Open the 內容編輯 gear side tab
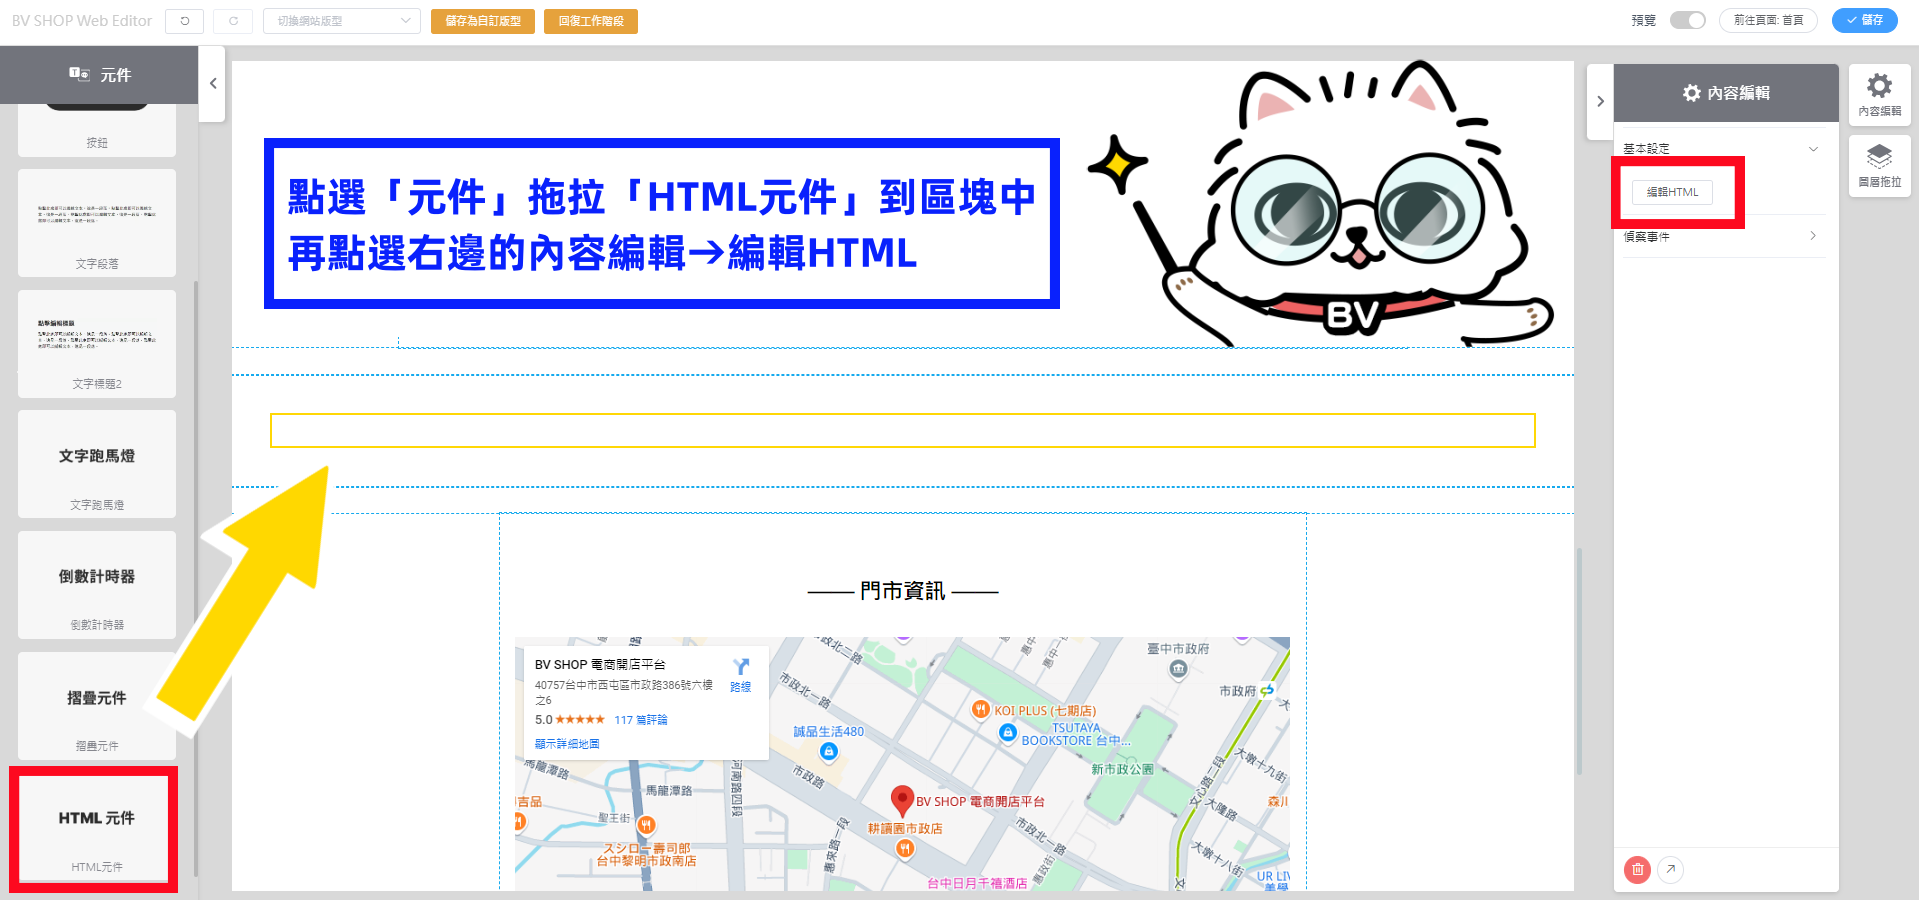 pyautogui.click(x=1880, y=95)
